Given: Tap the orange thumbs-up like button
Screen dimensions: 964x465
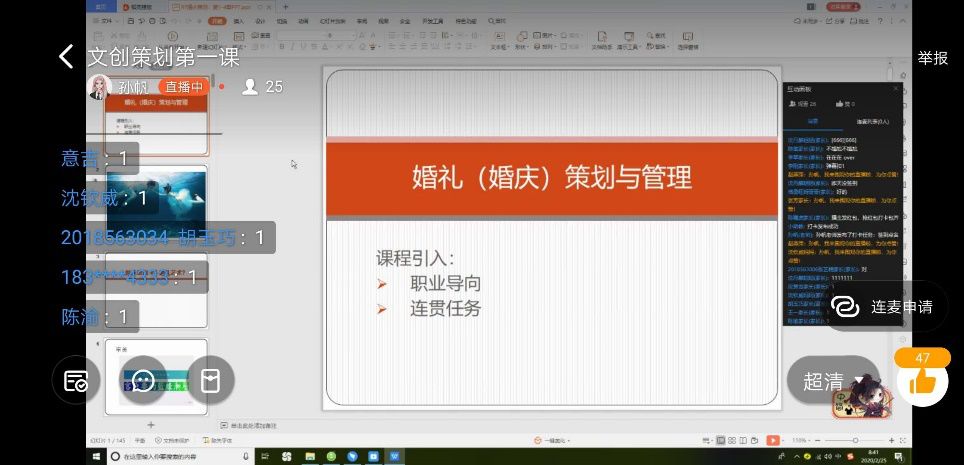Looking at the screenshot, I should click(x=922, y=381).
